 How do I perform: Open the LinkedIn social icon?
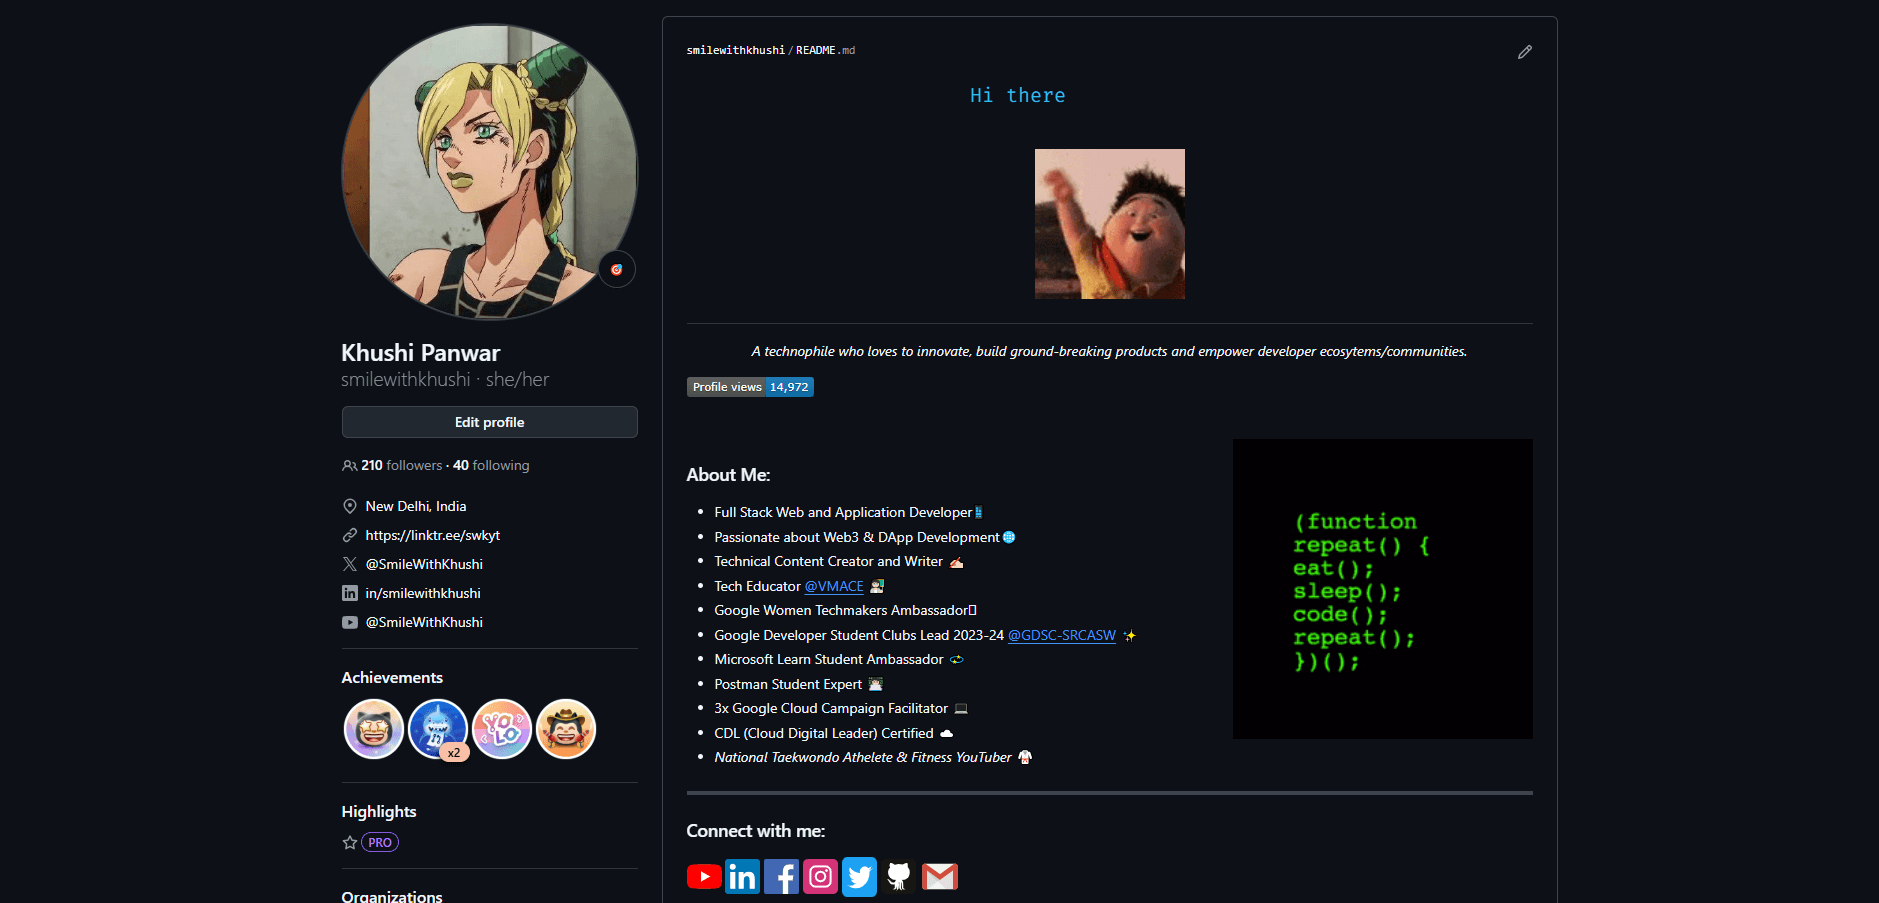coord(742,877)
